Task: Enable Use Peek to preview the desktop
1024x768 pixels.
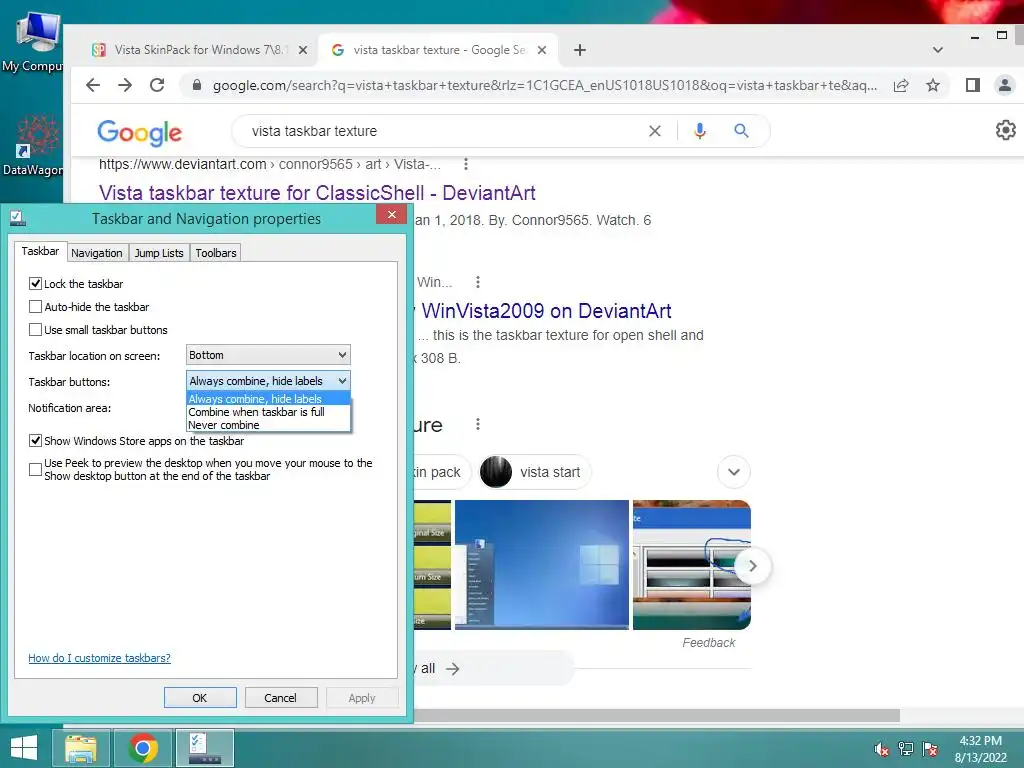Action: [x=35, y=470]
